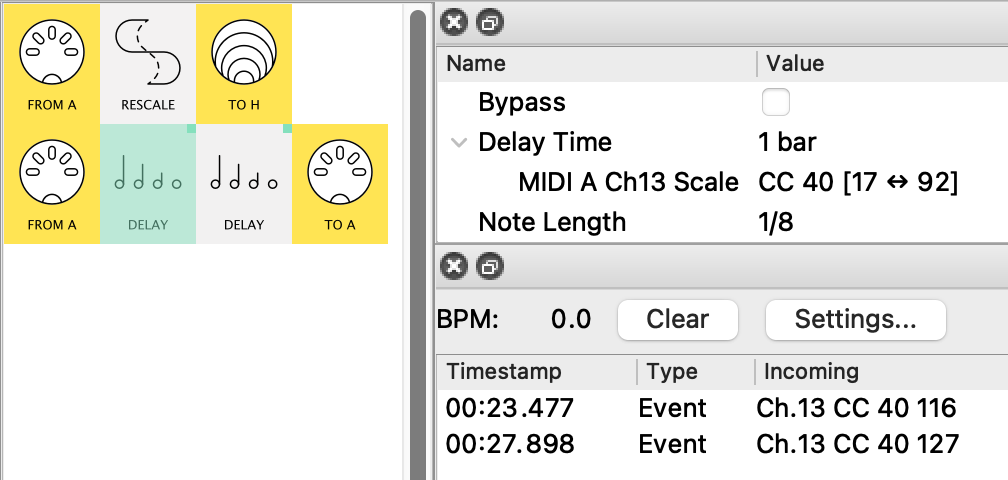Image resolution: width=1008 pixels, height=480 pixels.
Task: Select the grey unhighlighted DELAY module
Action: point(244,183)
